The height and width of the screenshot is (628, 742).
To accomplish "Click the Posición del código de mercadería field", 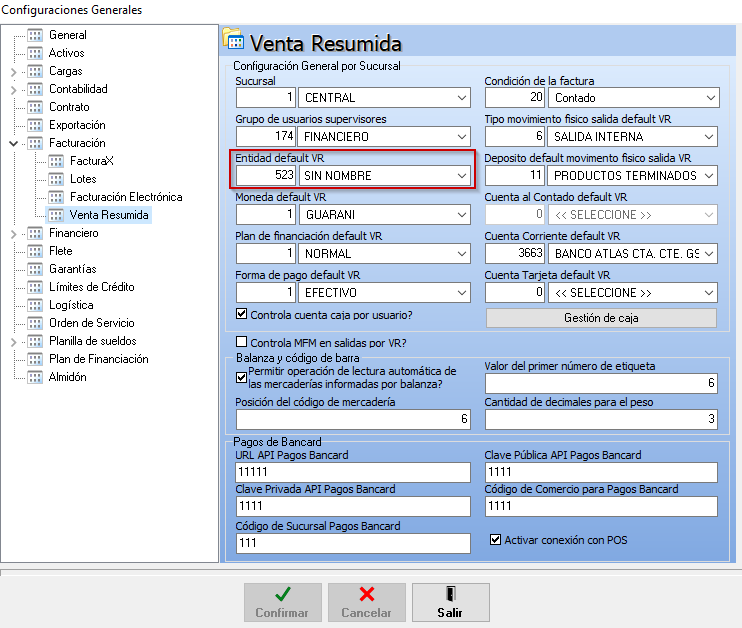I will pos(353,419).
